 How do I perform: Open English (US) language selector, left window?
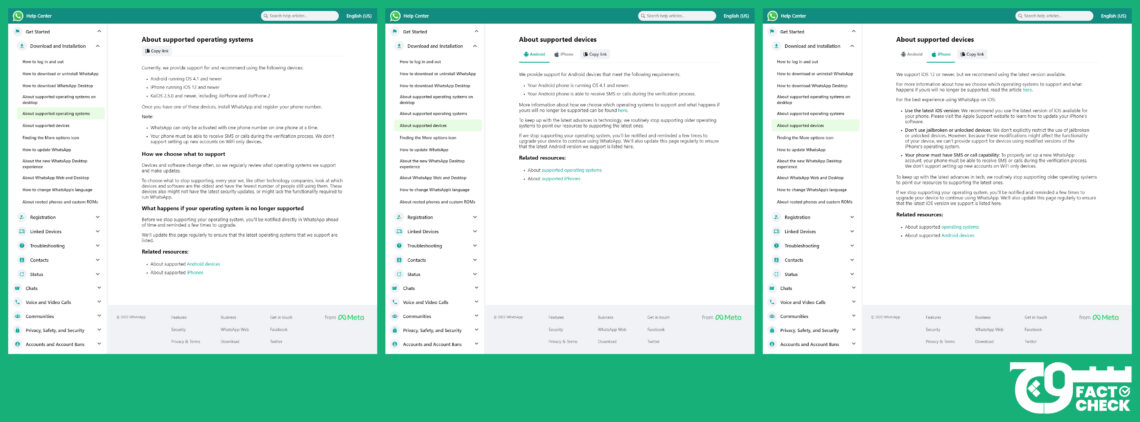(358, 15)
